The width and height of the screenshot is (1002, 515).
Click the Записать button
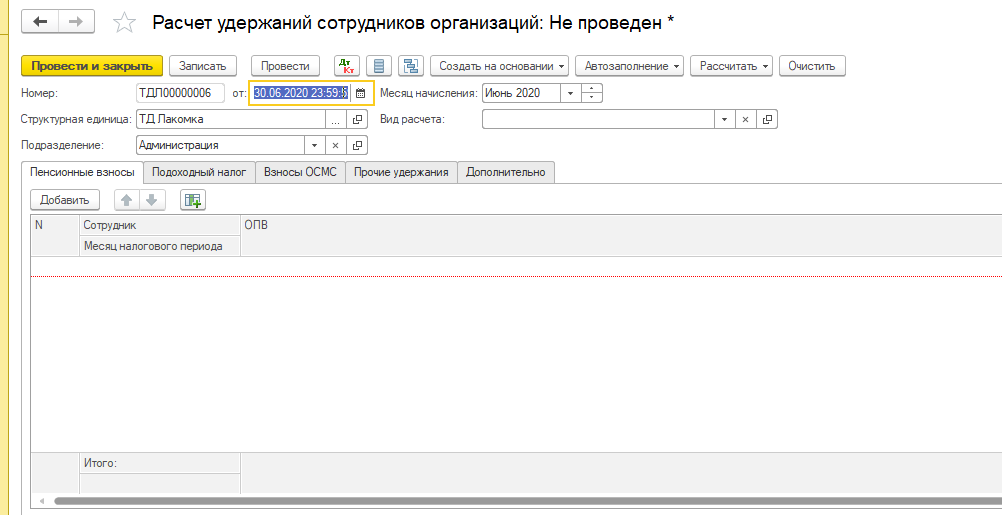(x=203, y=66)
